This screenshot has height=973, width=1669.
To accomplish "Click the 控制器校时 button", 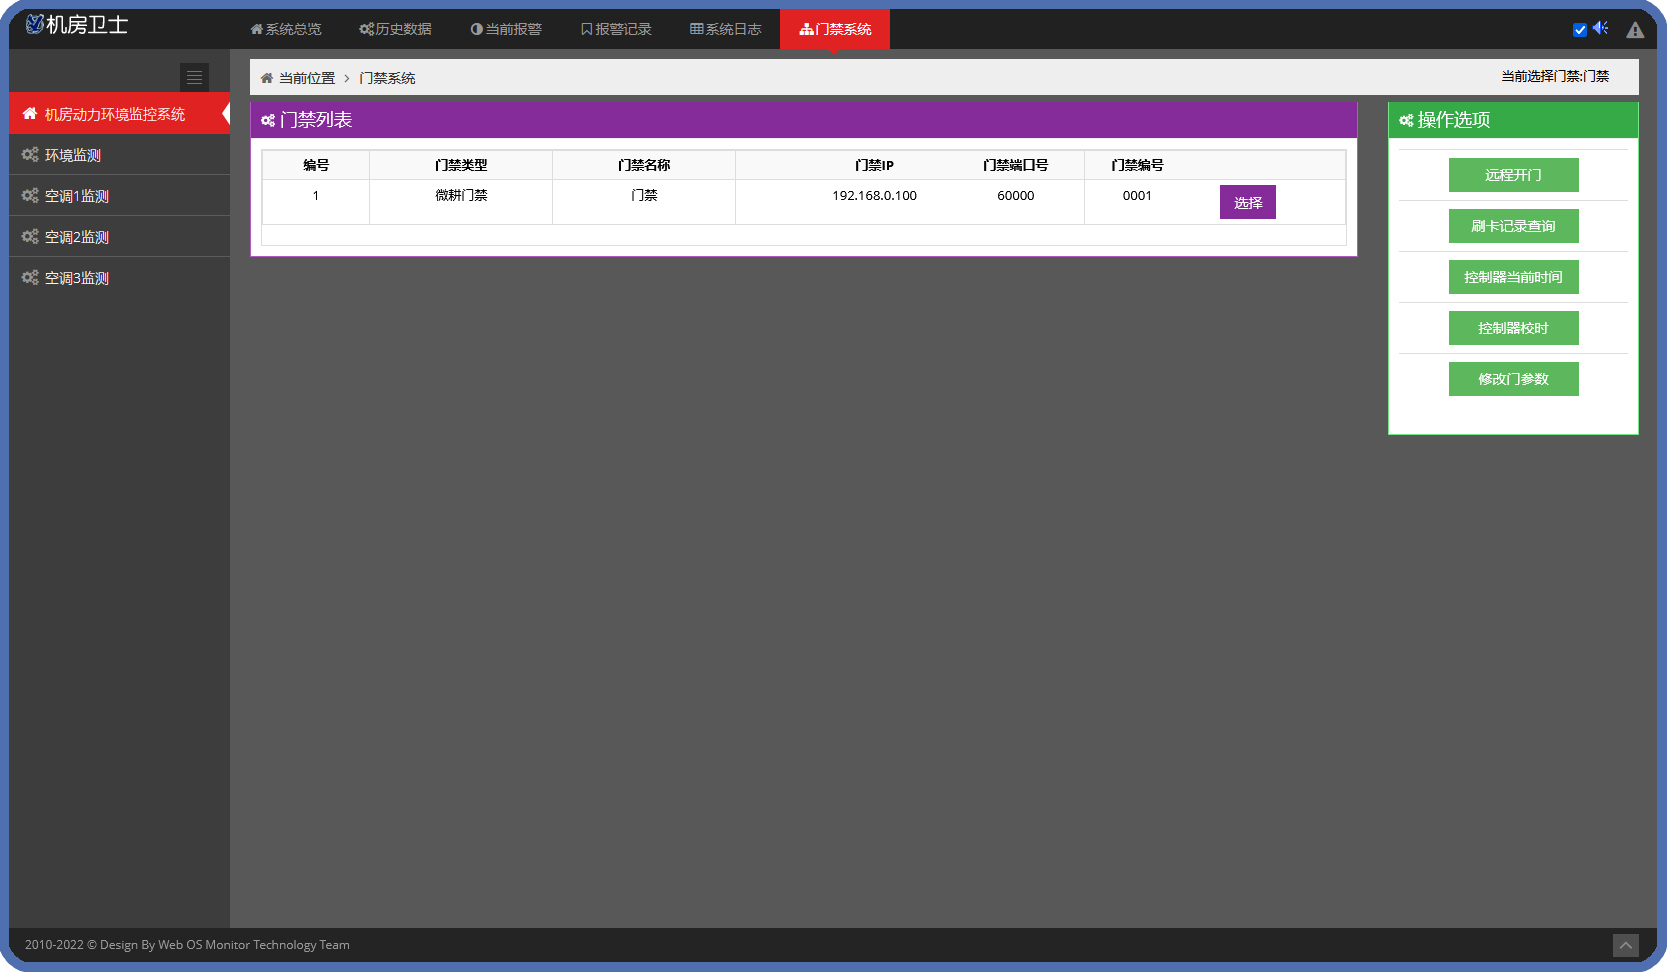I will pyautogui.click(x=1513, y=328).
